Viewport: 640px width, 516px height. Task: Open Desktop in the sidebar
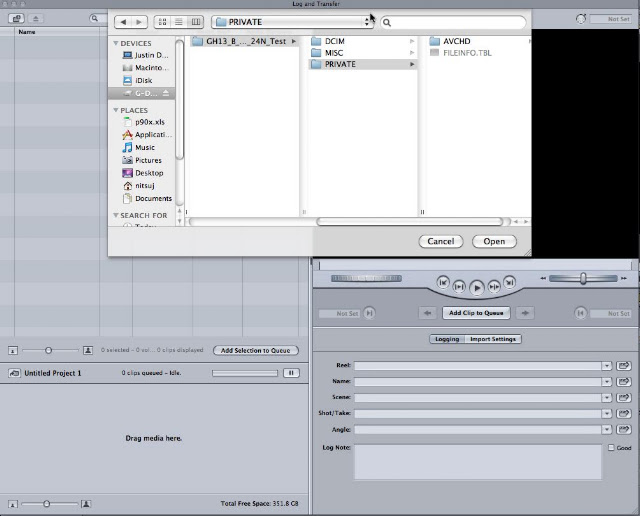[143, 173]
